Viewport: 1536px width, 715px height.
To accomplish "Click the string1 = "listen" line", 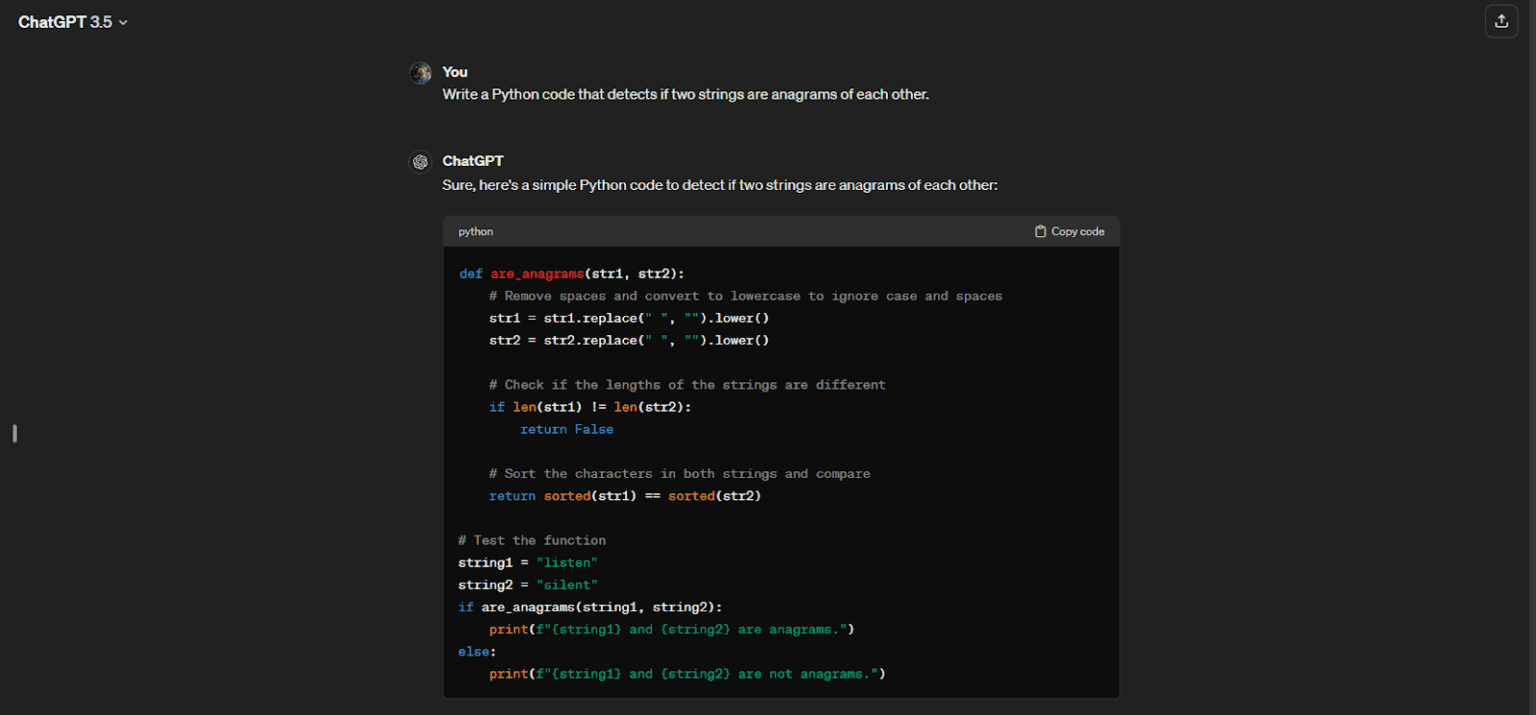I will tap(527, 562).
